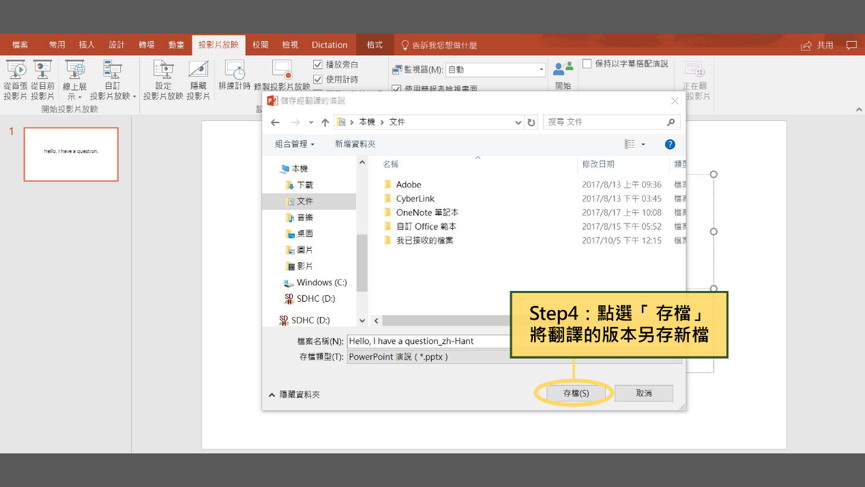Click the horizontal scrollbar in the file list

coord(446,320)
